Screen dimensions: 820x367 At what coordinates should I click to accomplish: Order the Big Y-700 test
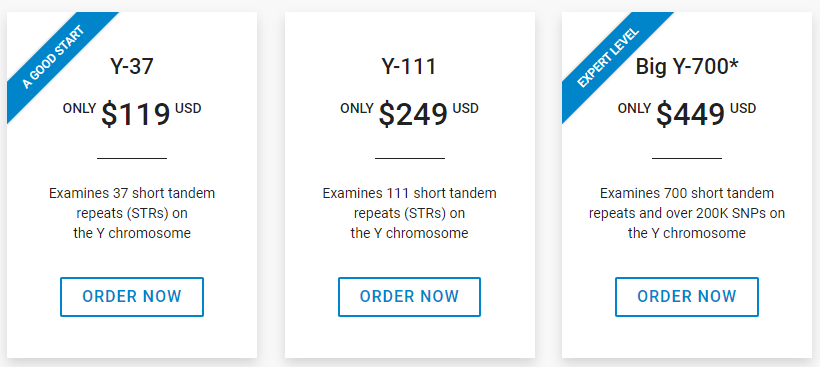[687, 297]
